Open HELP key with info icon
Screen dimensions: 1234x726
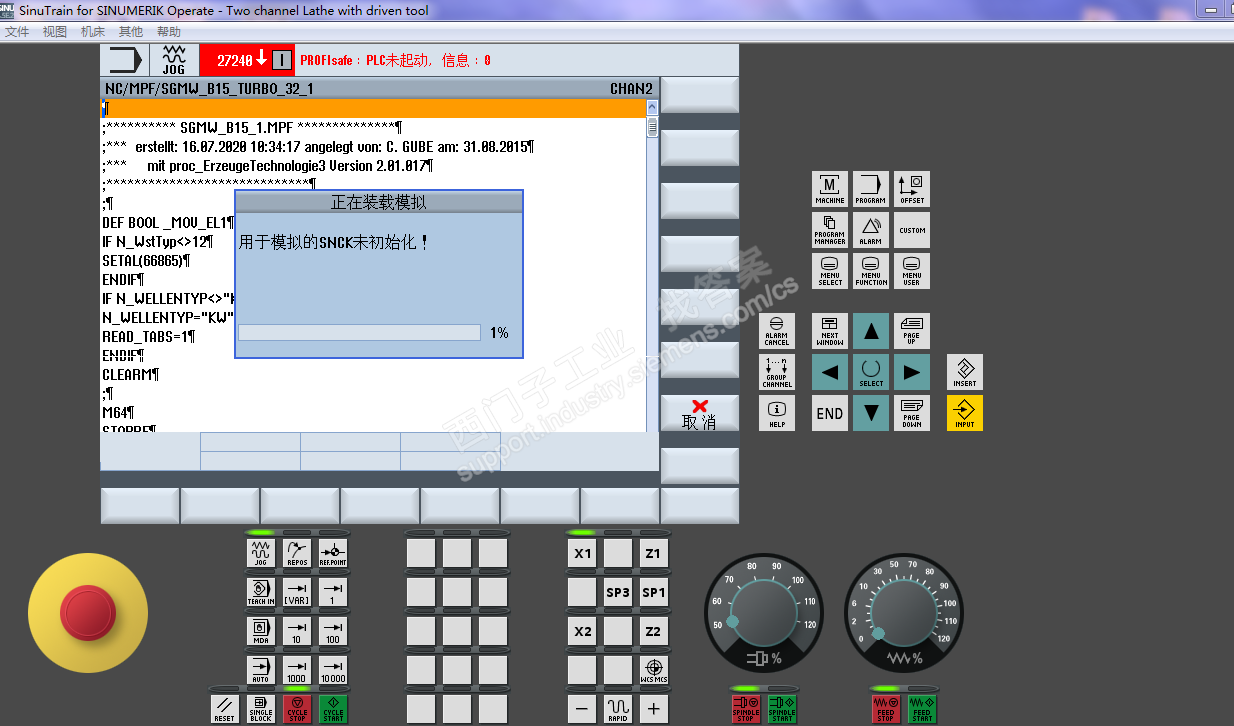pos(777,413)
